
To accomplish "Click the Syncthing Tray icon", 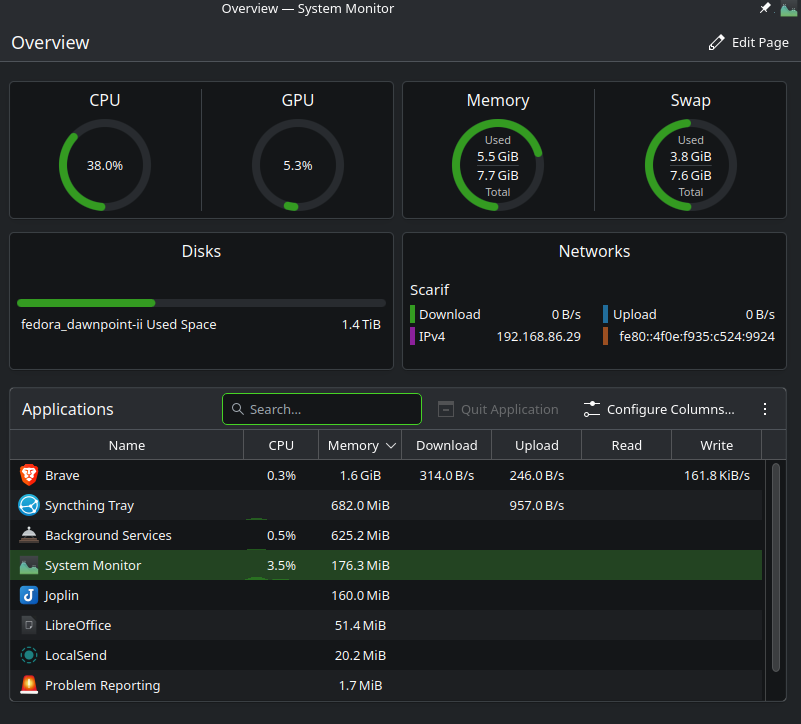I will click(x=29, y=506).
